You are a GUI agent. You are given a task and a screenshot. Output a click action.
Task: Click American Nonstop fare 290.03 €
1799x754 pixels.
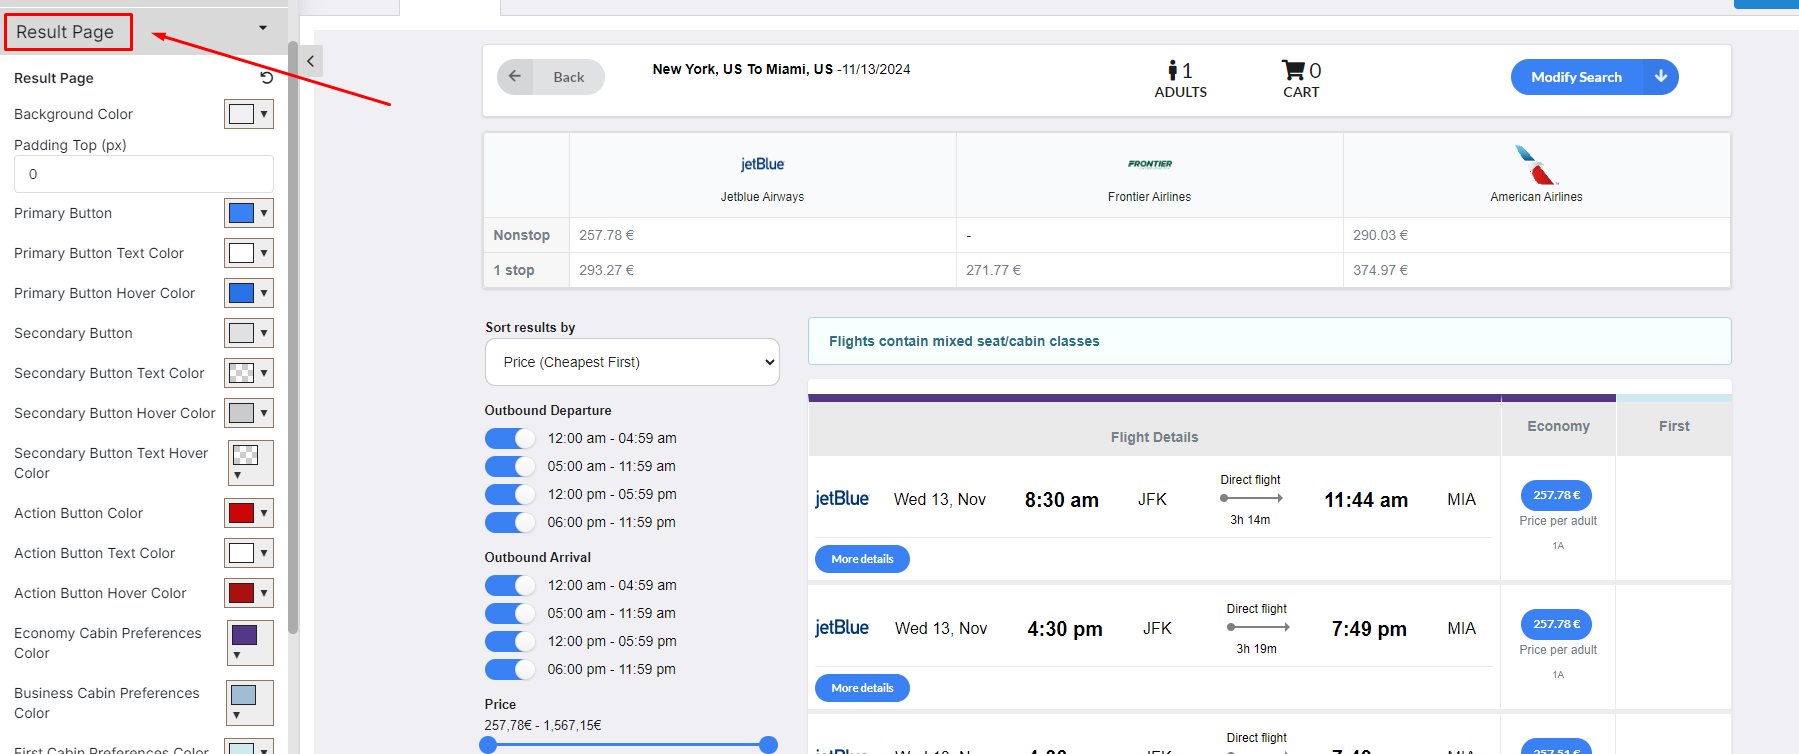[1381, 235]
